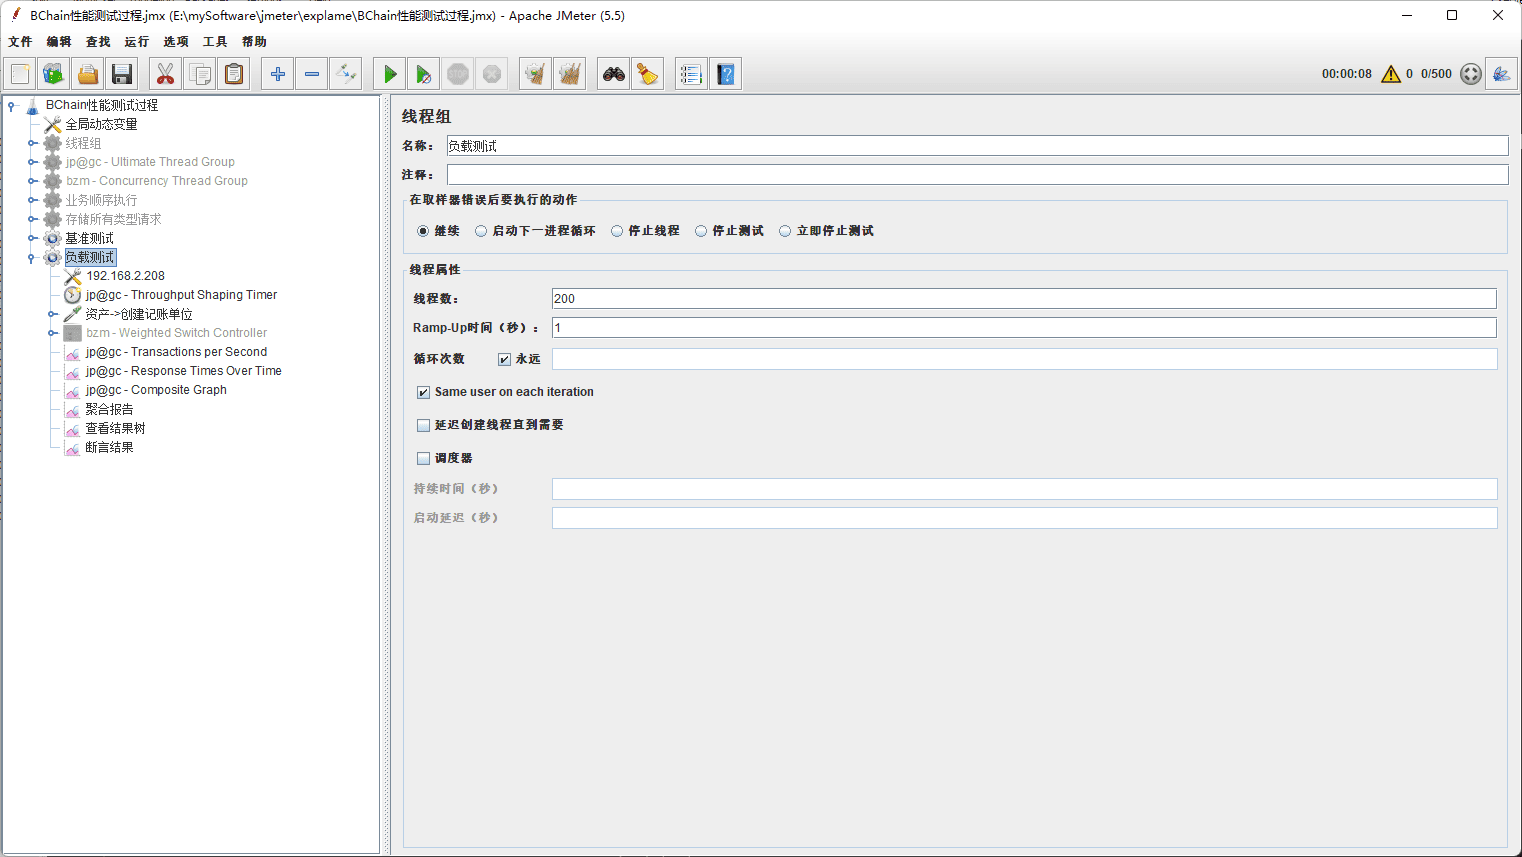Open the 选项 menu
This screenshot has height=857, width=1522.
coord(175,42)
